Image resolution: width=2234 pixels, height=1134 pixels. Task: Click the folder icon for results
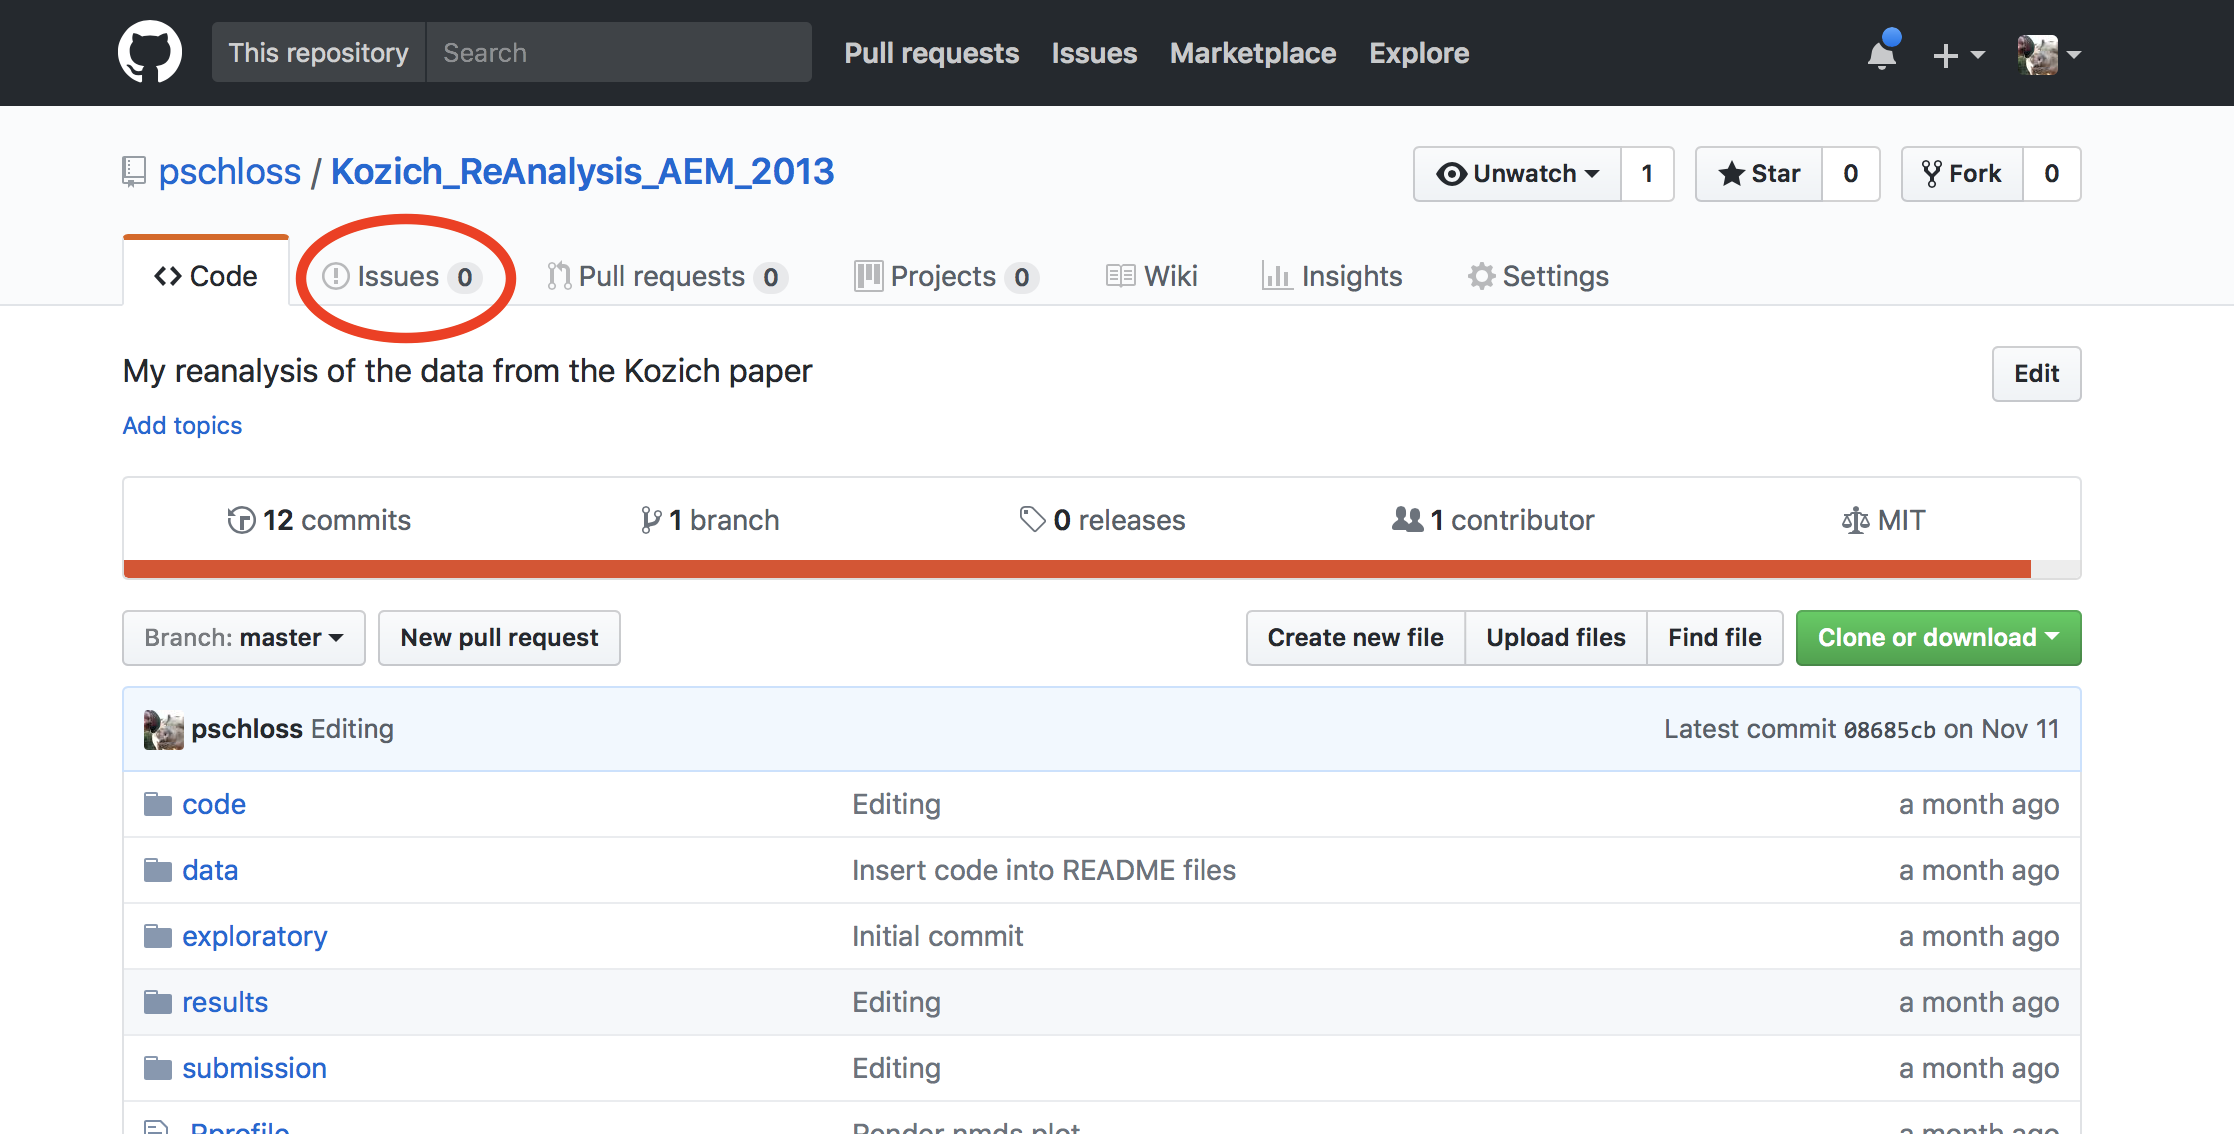click(158, 1002)
